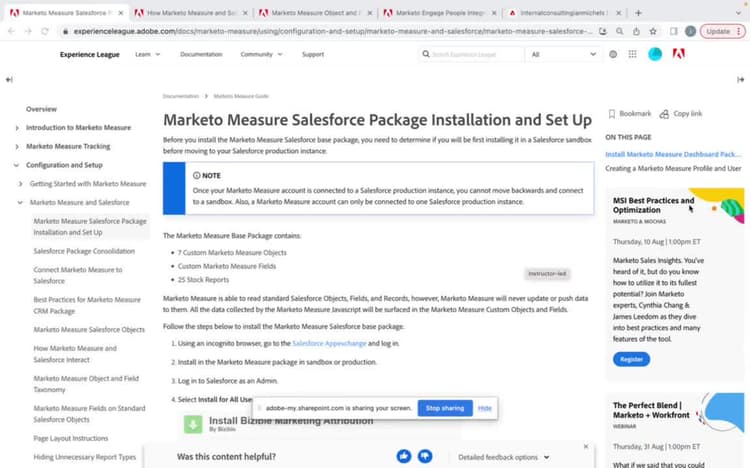Image resolution: width=750 pixels, height=468 pixels.
Task: Click the Instructor-led badge
Action: coord(547,274)
